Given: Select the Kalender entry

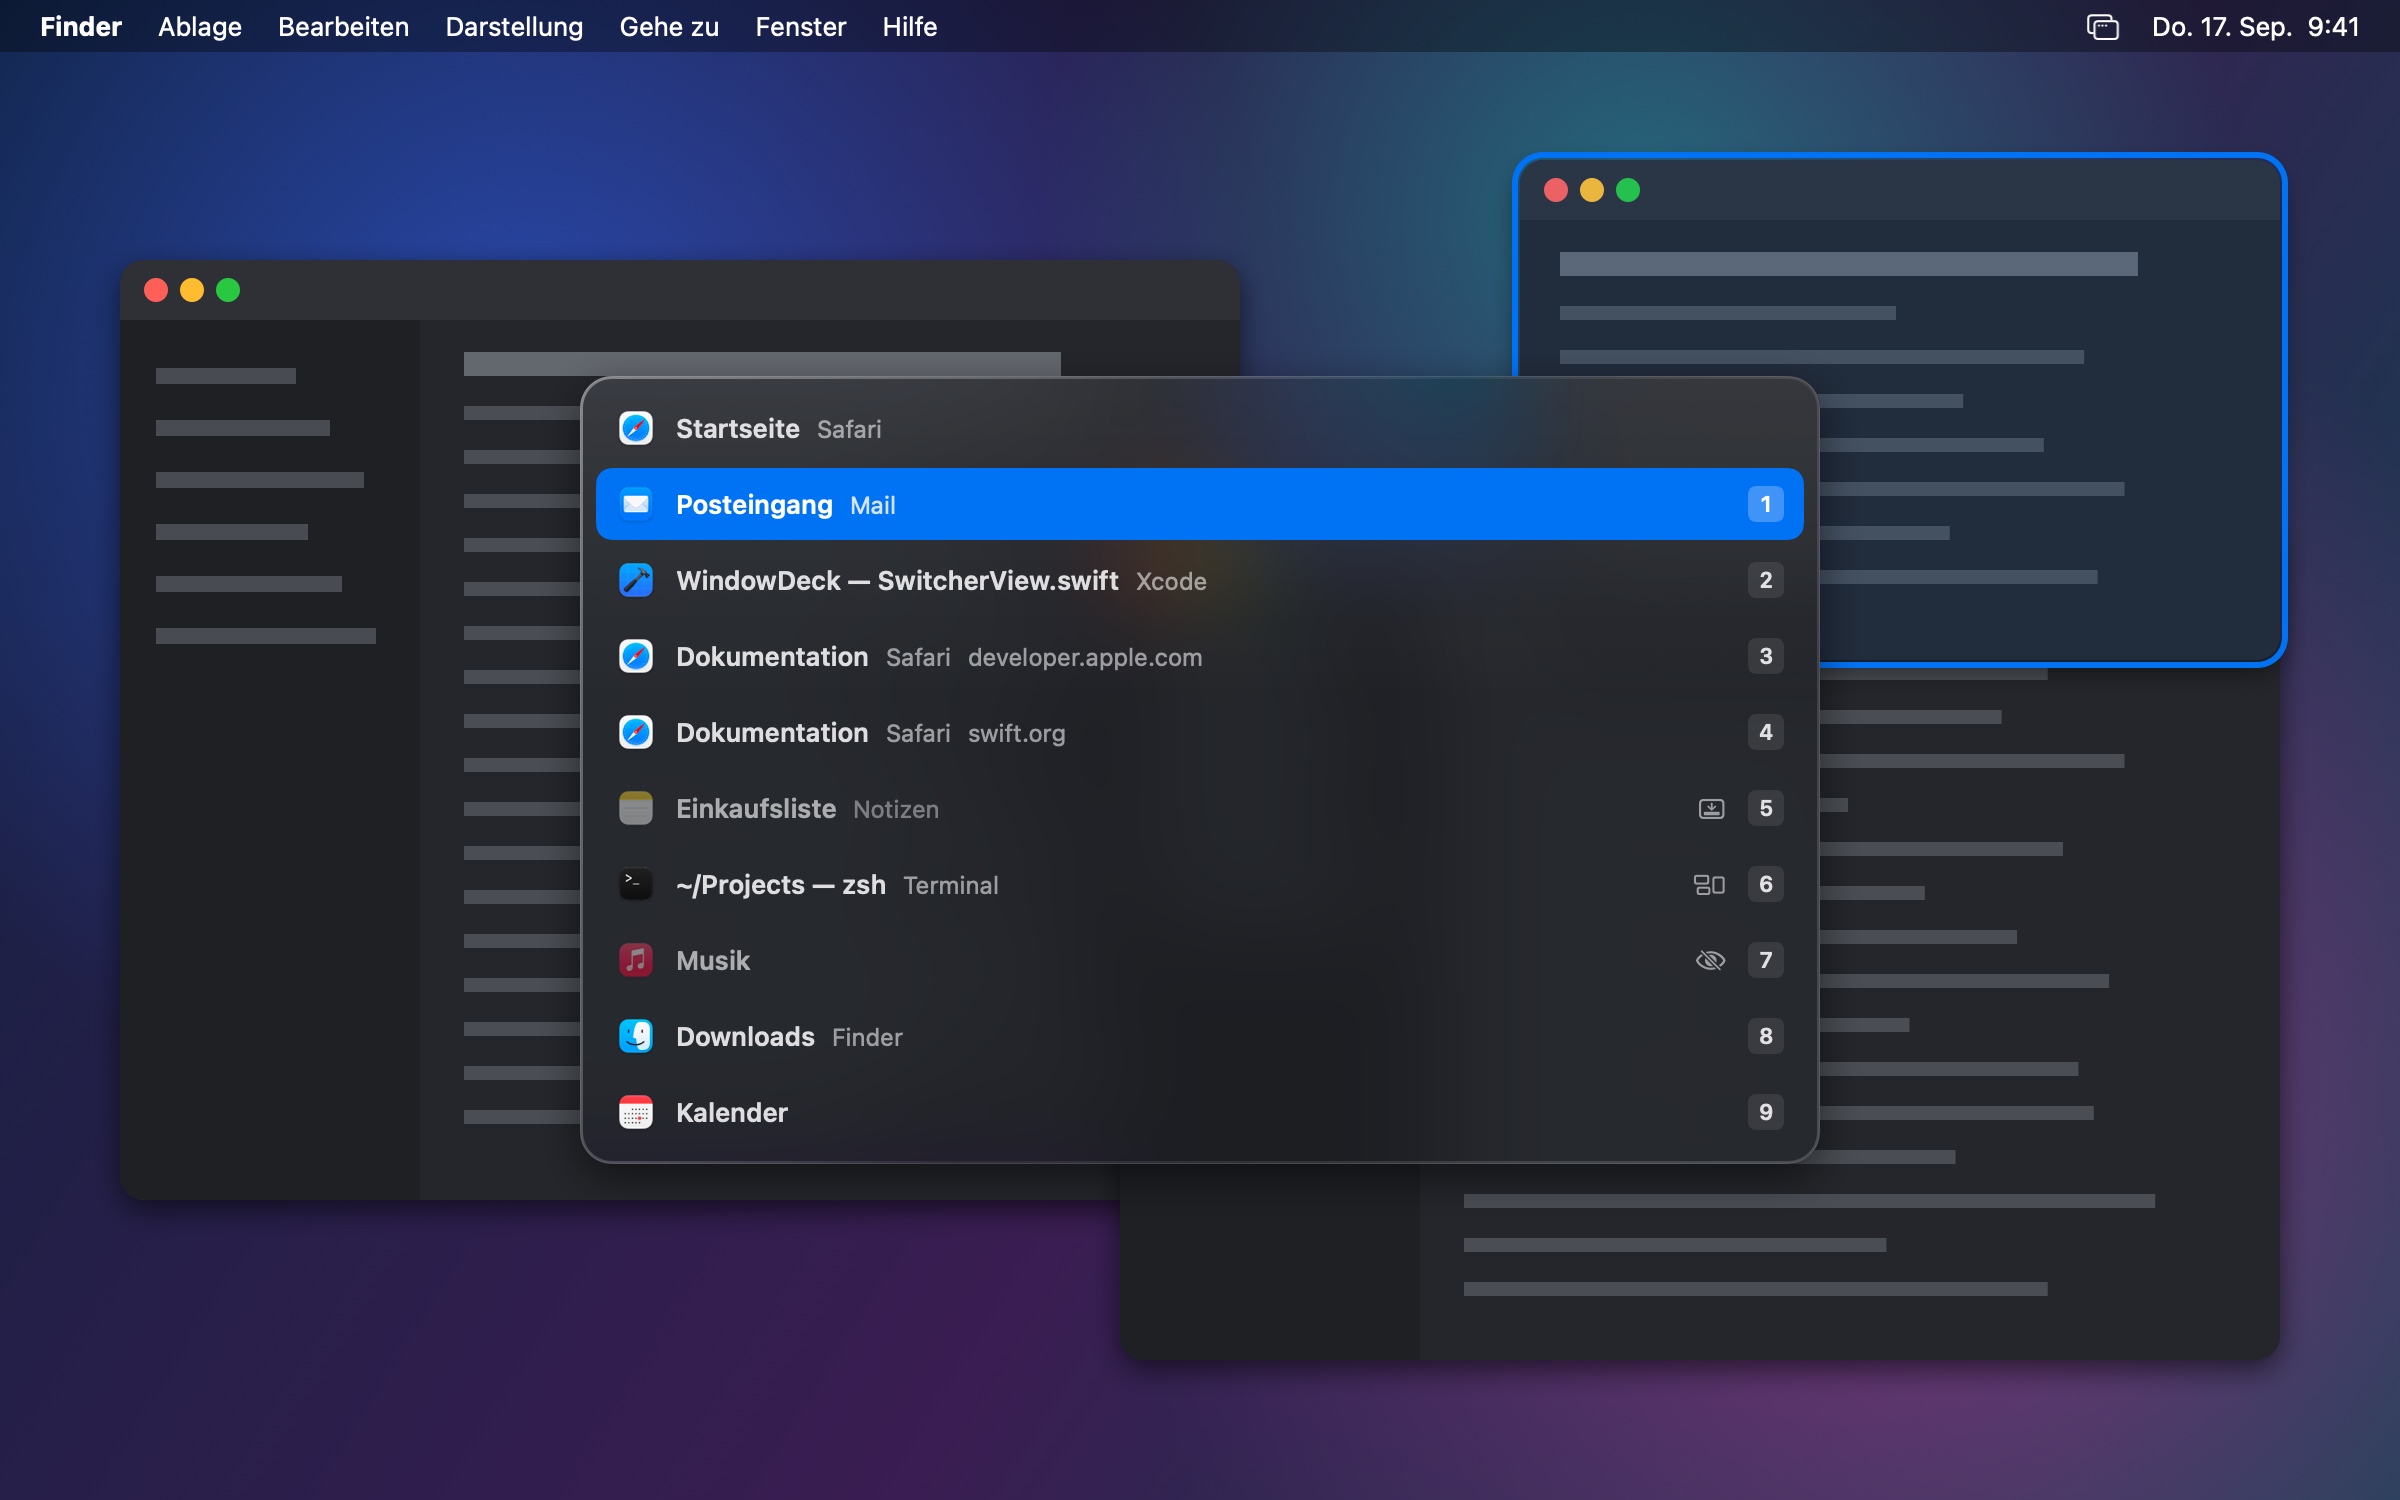Looking at the screenshot, I should tap(1200, 1112).
